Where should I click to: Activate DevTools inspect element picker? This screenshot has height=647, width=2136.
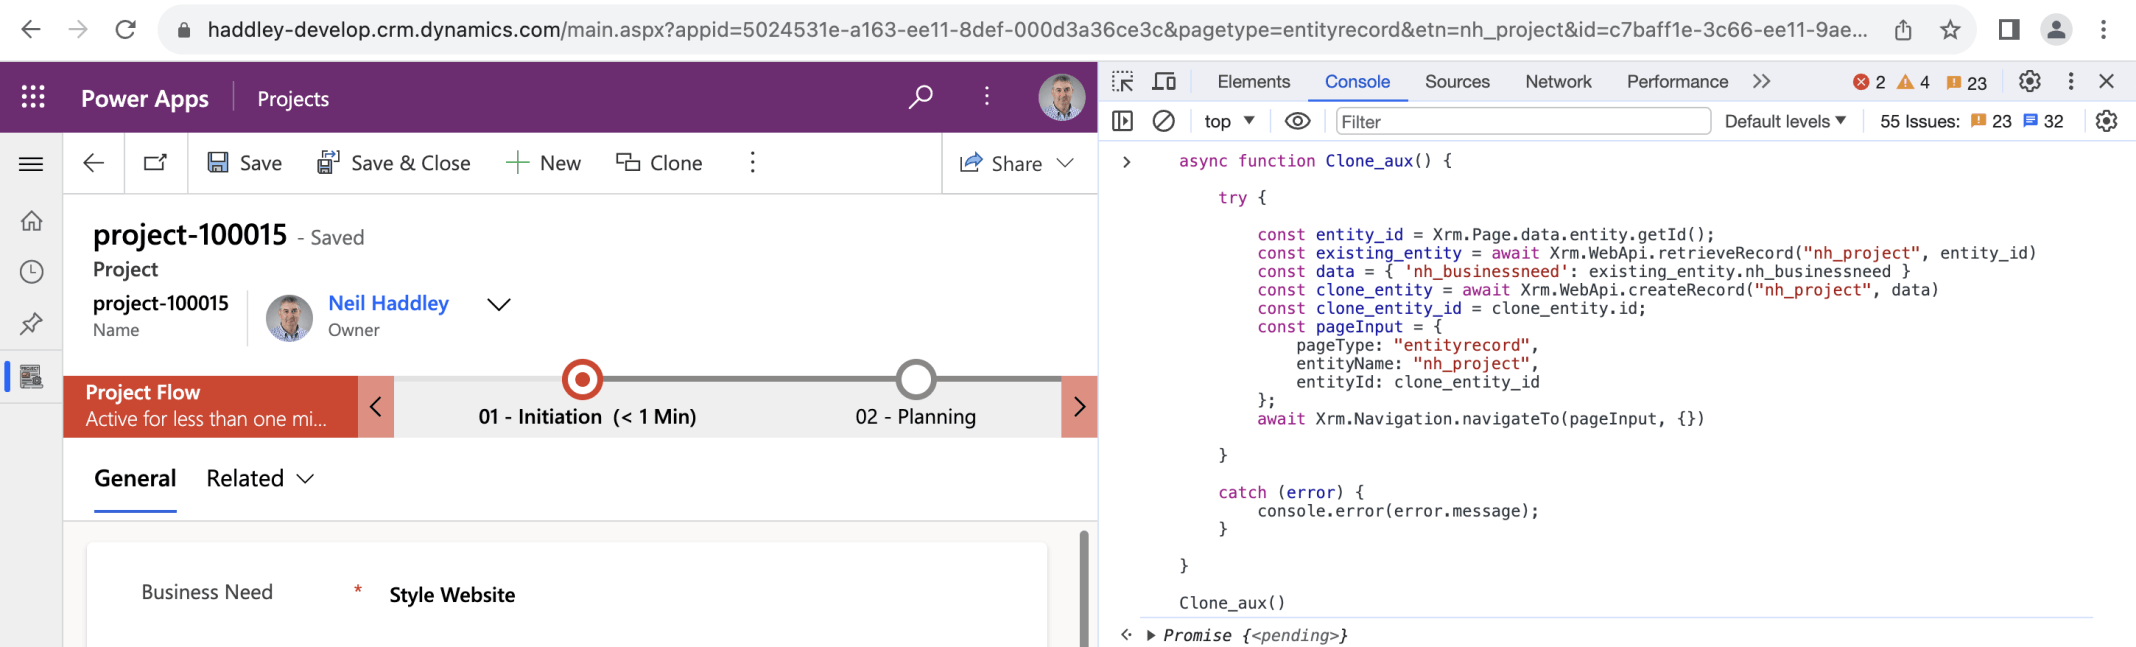(x=1123, y=82)
